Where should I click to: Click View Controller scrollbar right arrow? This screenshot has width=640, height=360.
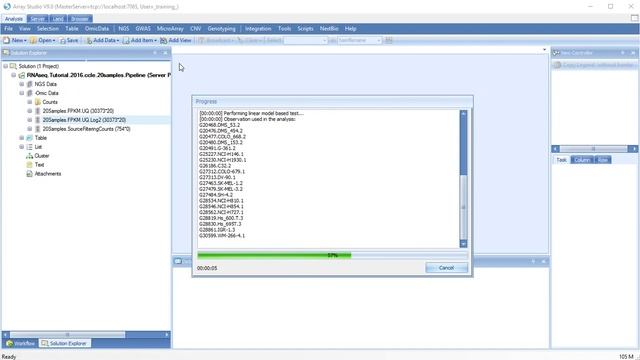coord(633,149)
